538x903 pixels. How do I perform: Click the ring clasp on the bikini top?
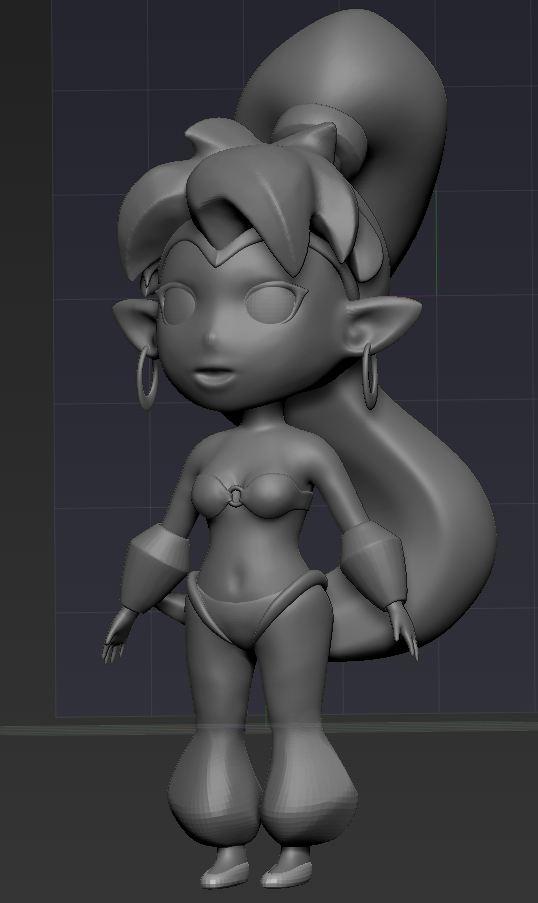click(236, 495)
